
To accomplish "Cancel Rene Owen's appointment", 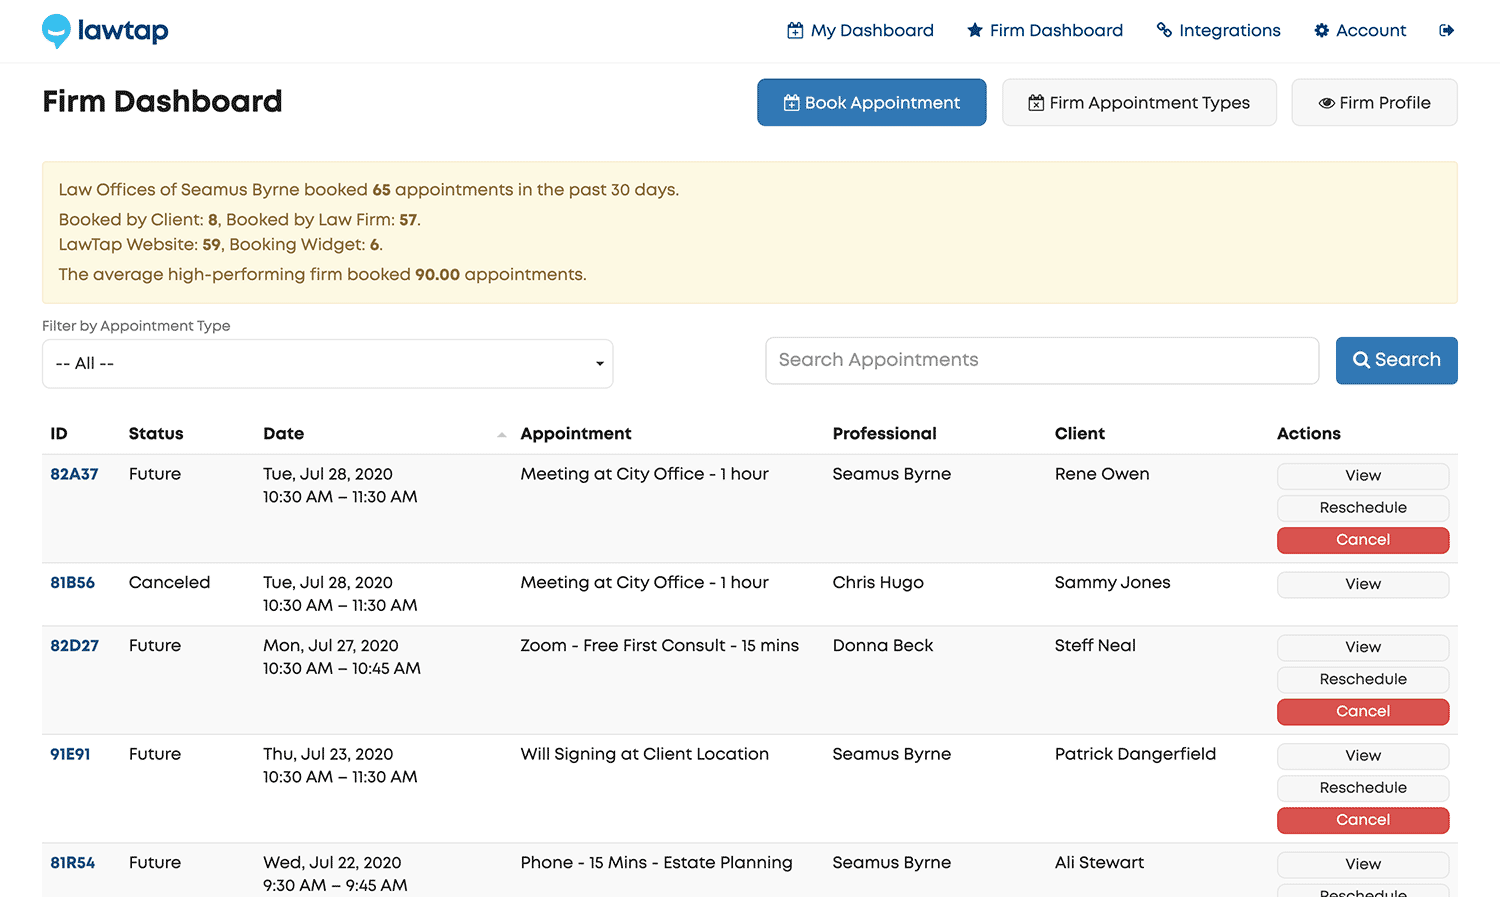I will pos(1362,540).
